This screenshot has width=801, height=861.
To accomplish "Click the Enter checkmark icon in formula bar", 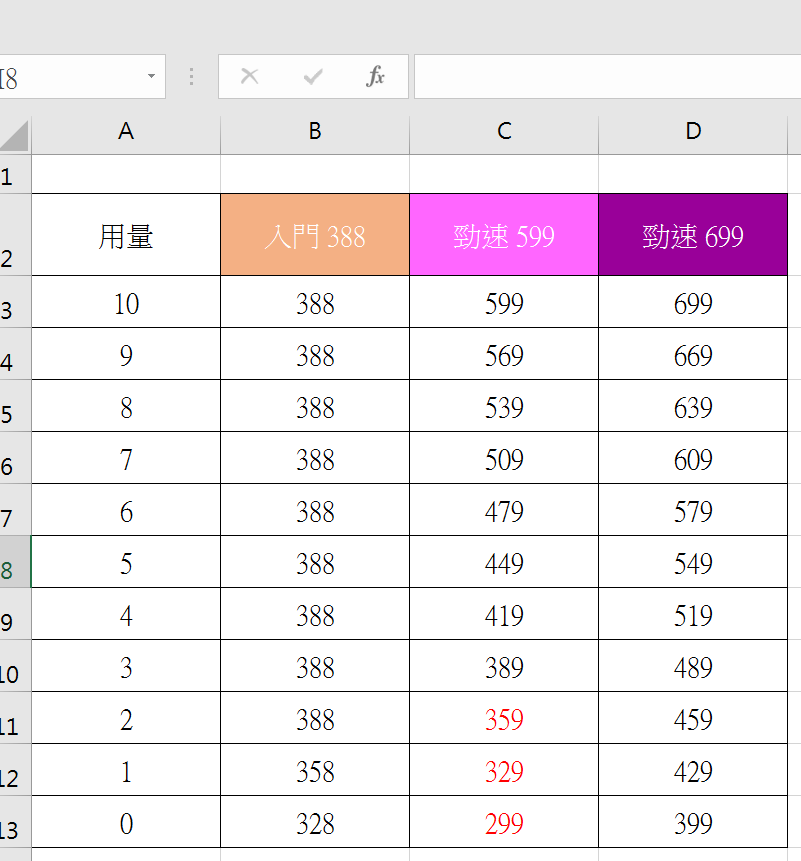I will [x=313, y=76].
